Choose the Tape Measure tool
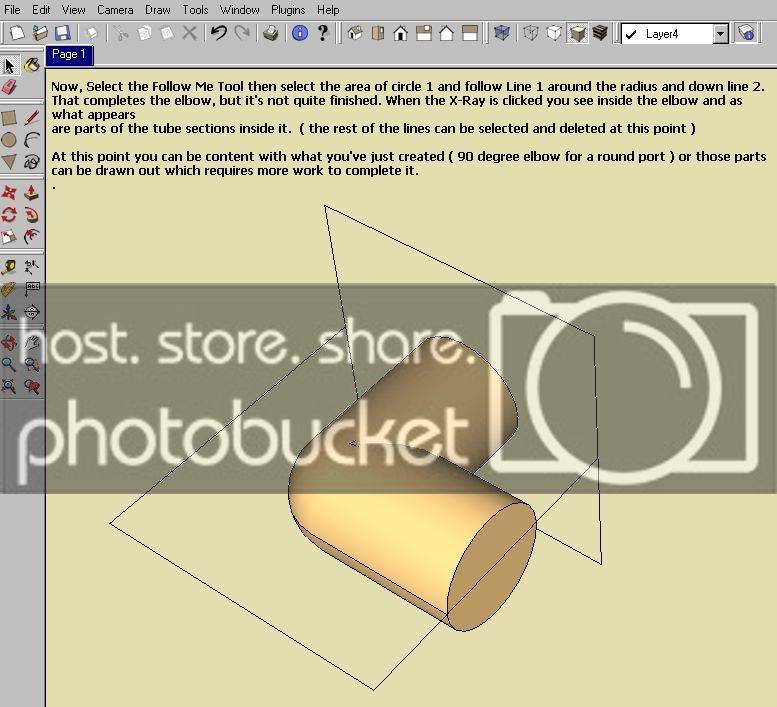777x707 pixels. point(9,268)
